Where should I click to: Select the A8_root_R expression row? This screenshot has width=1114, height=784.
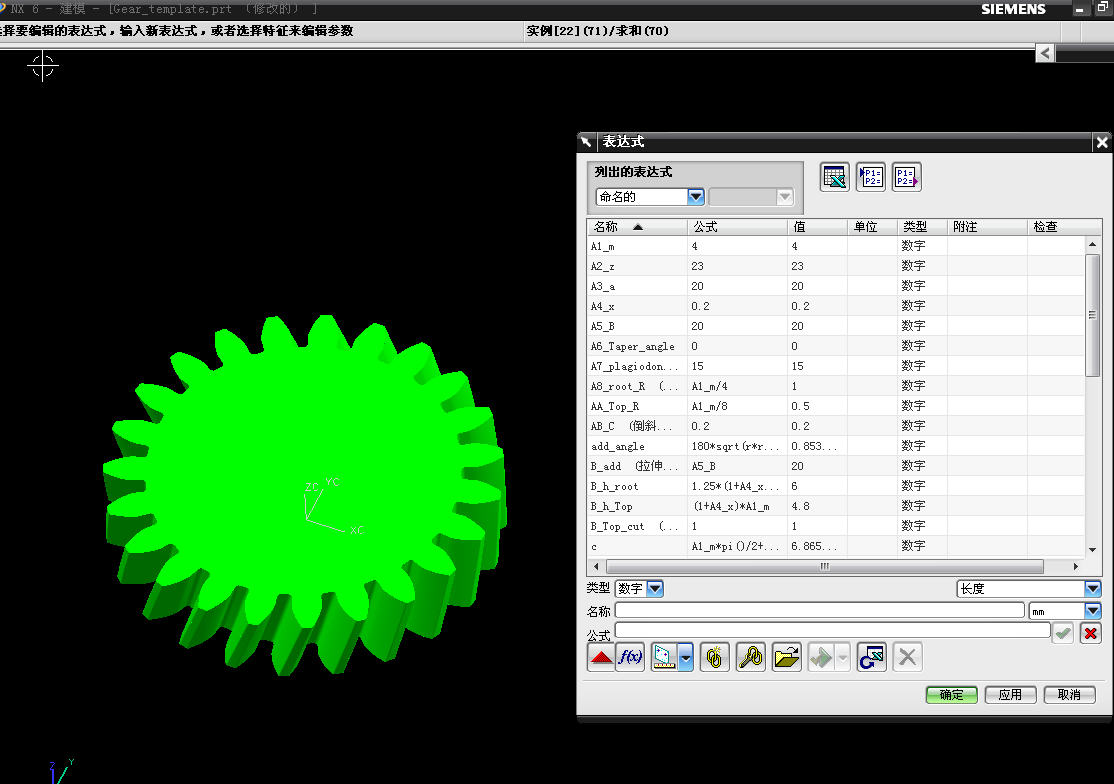pyautogui.click(x=836, y=386)
